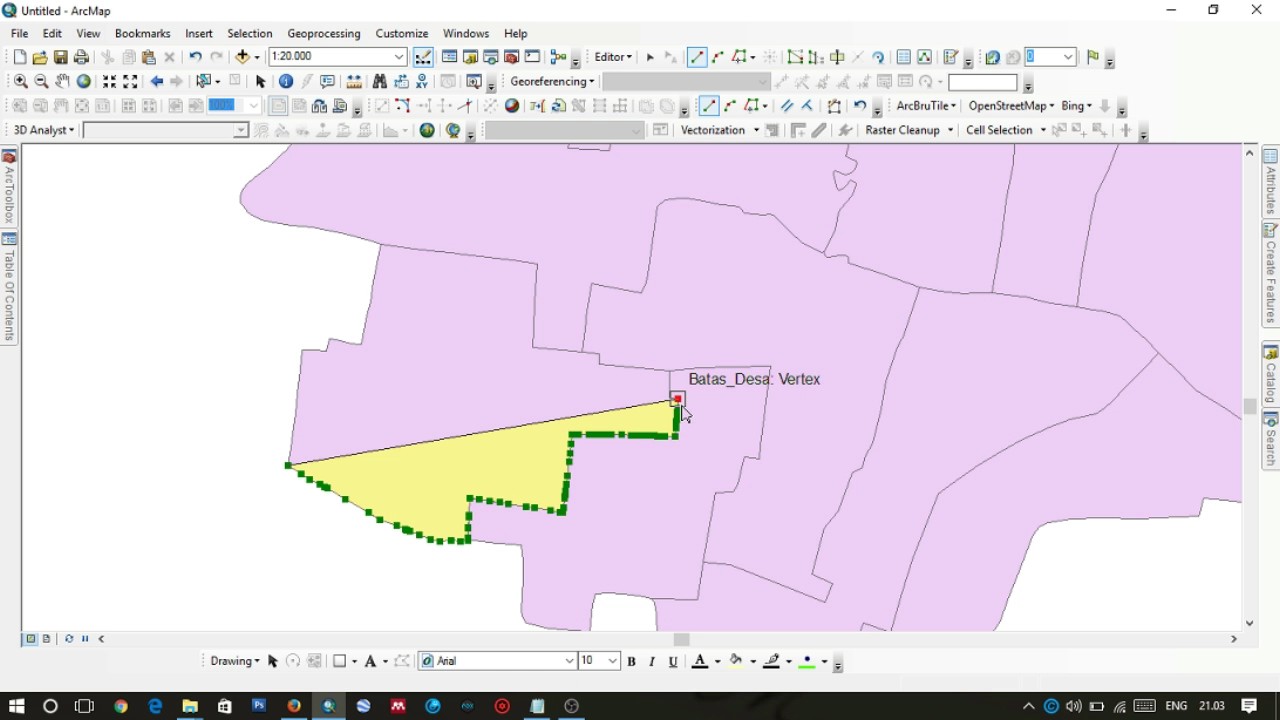Pause drawing of the map

tap(85, 639)
